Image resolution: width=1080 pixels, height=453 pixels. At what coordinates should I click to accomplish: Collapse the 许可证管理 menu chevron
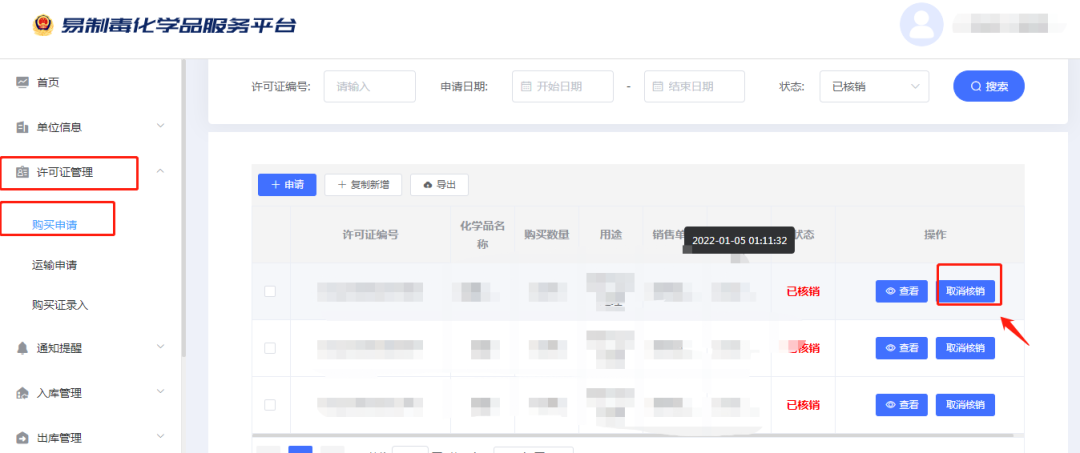pyautogui.click(x=160, y=172)
